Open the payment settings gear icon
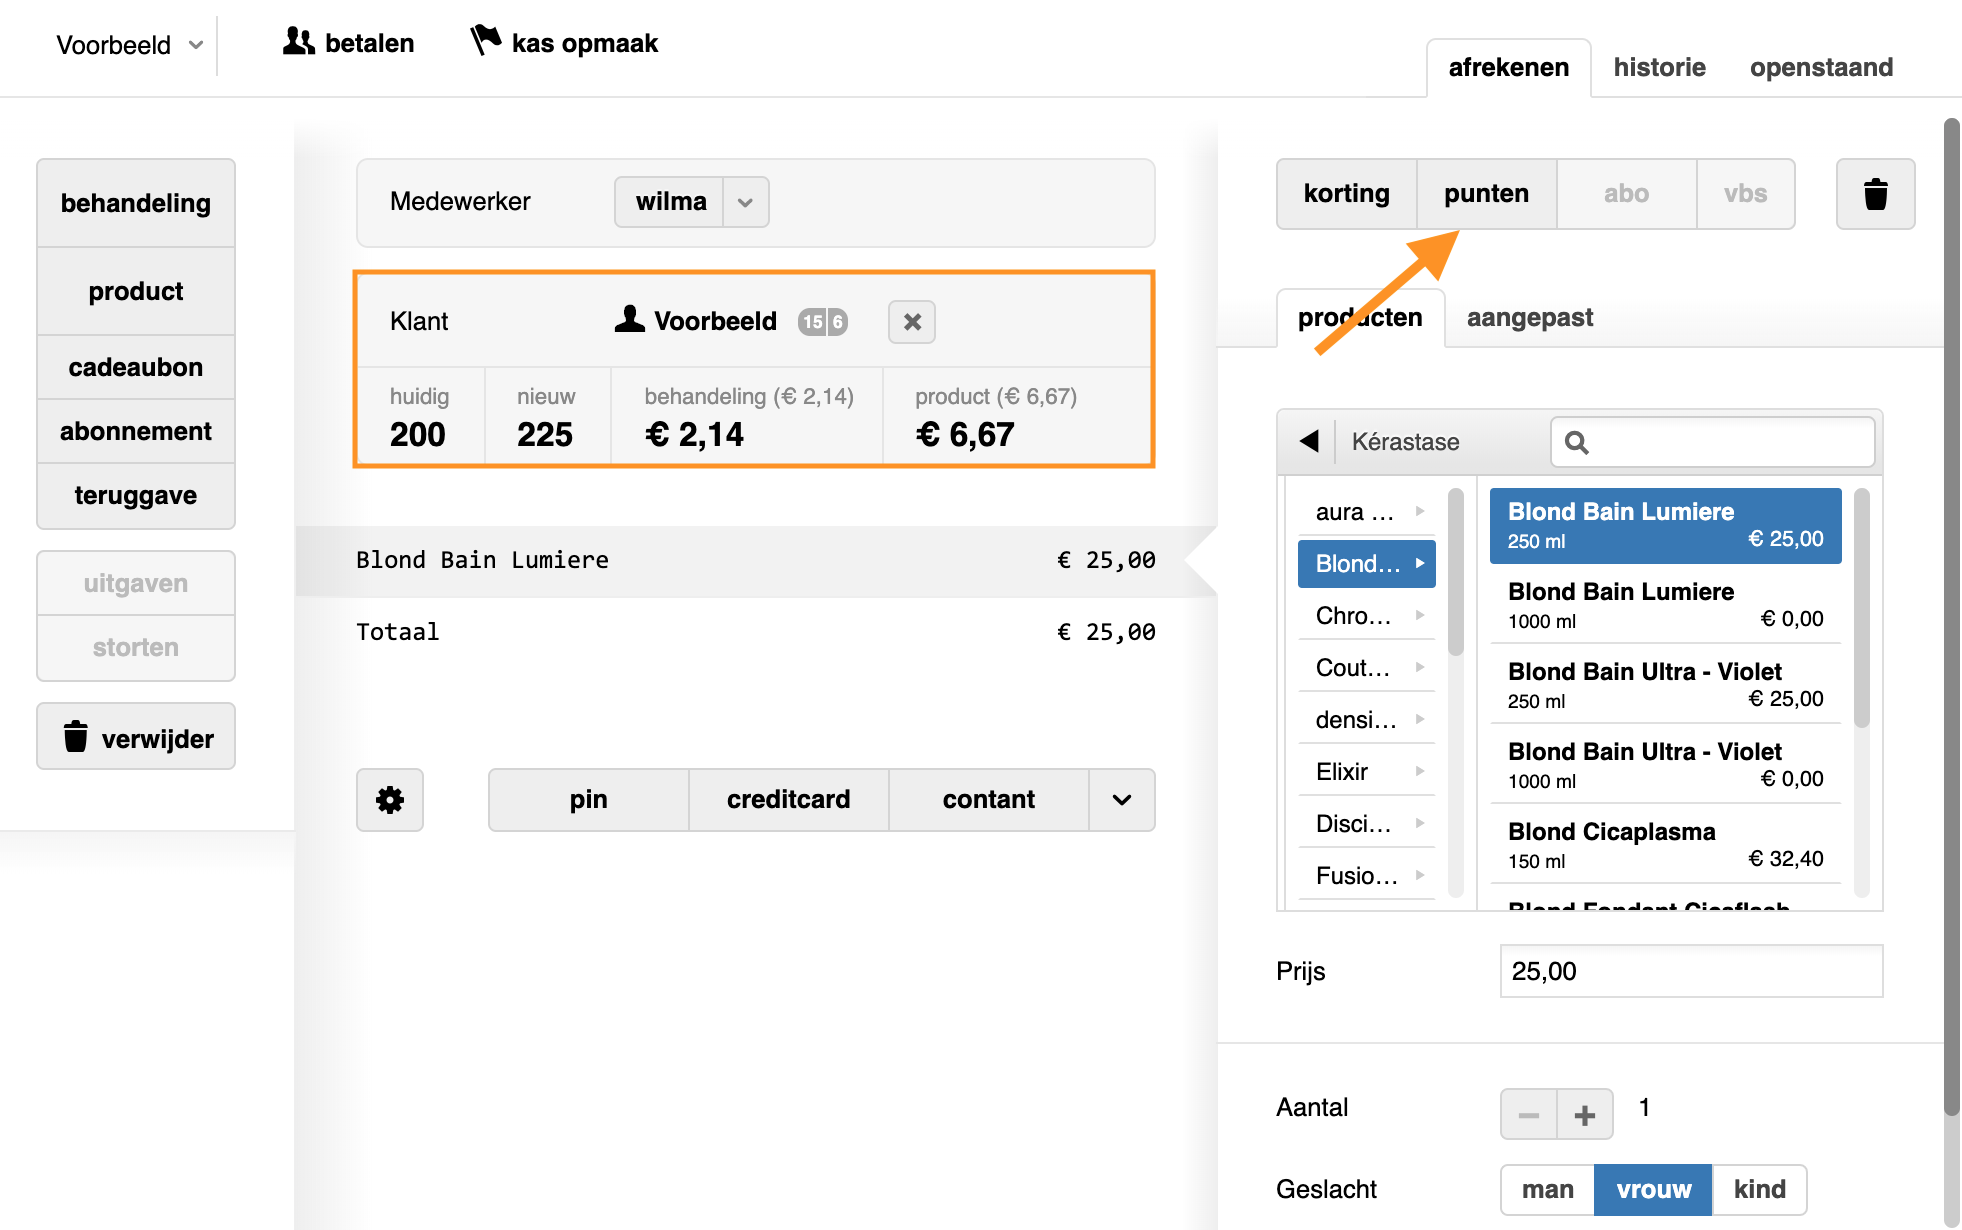The width and height of the screenshot is (1962, 1230). [390, 800]
